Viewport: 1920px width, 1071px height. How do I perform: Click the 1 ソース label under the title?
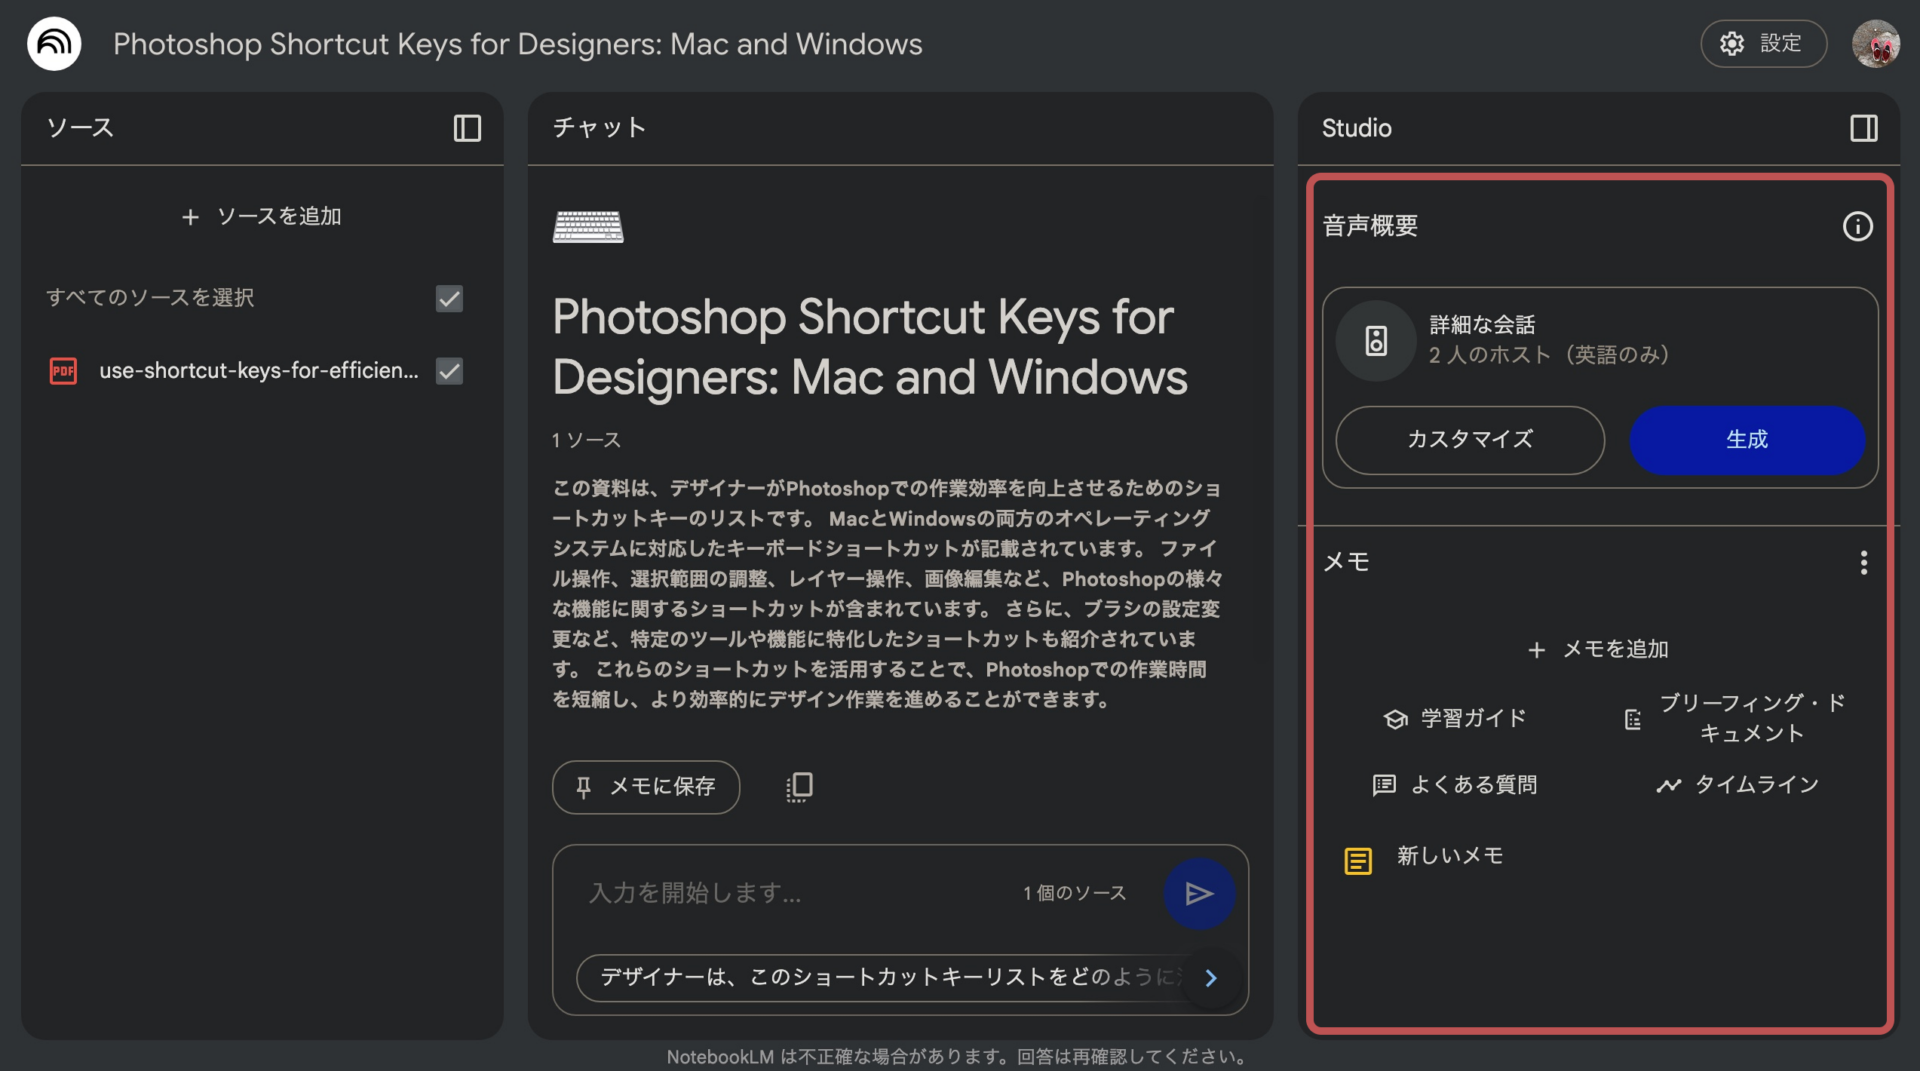point(586,440)
